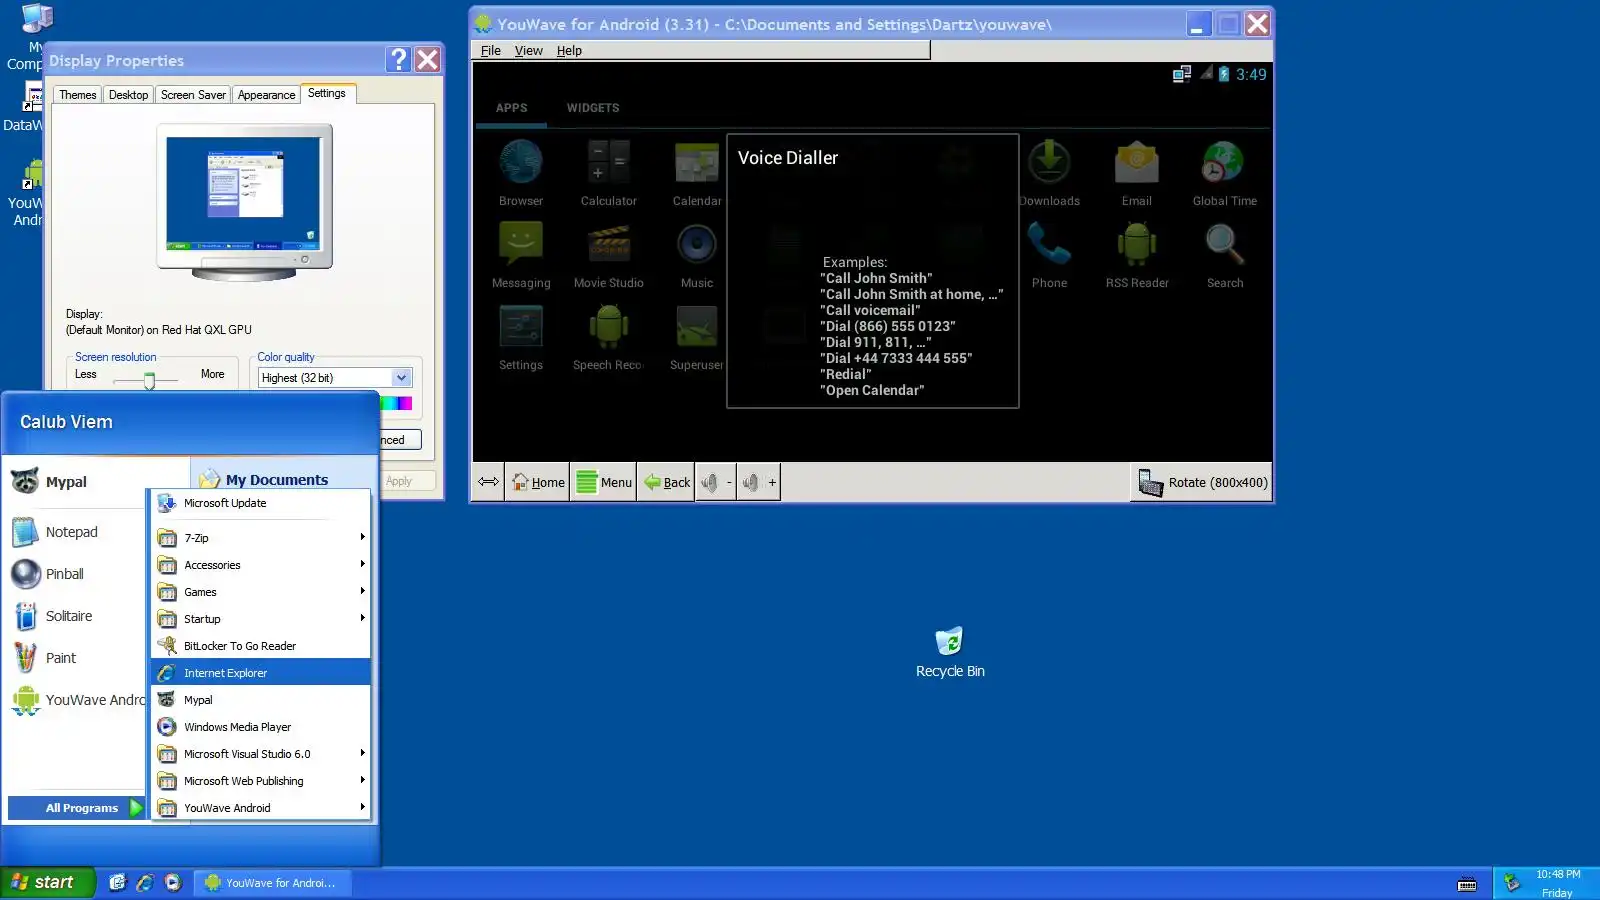Image resolution: width=1600 pixels, height=900 pixels.
Task: Click the YouWave resize arrows icon
Action: (488, 482)
